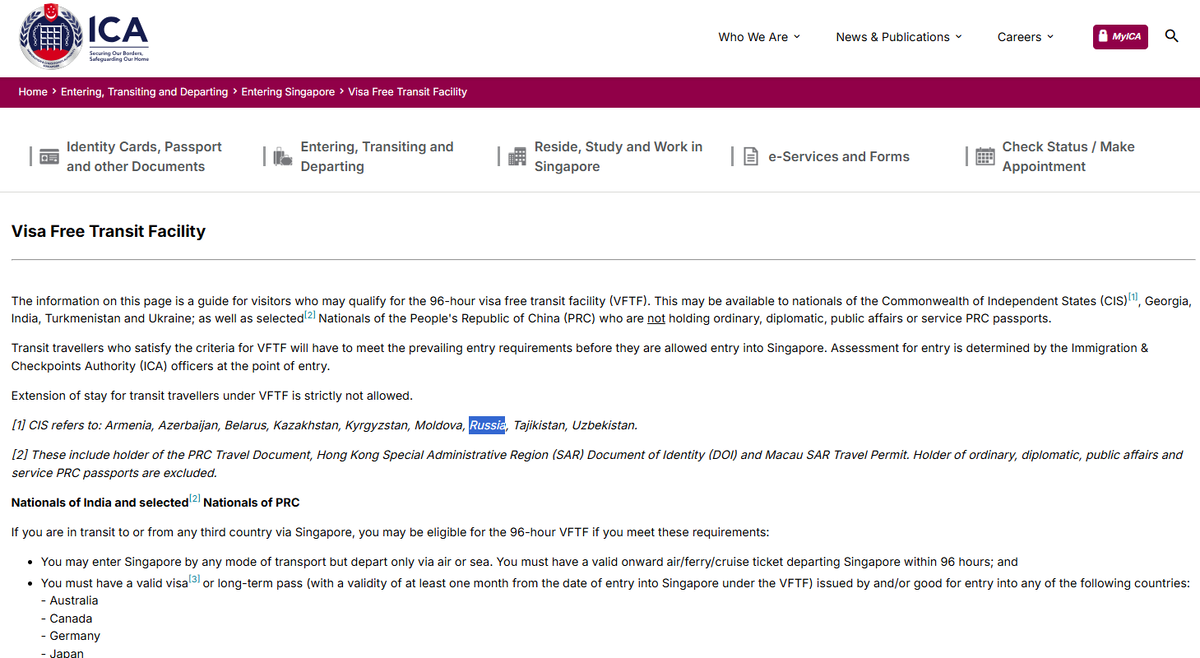
Task: Click the calendar icon for Check Status
Action: click(985, 157)
